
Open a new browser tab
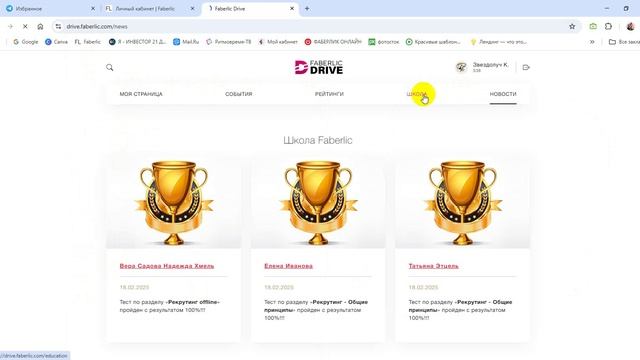307,9
